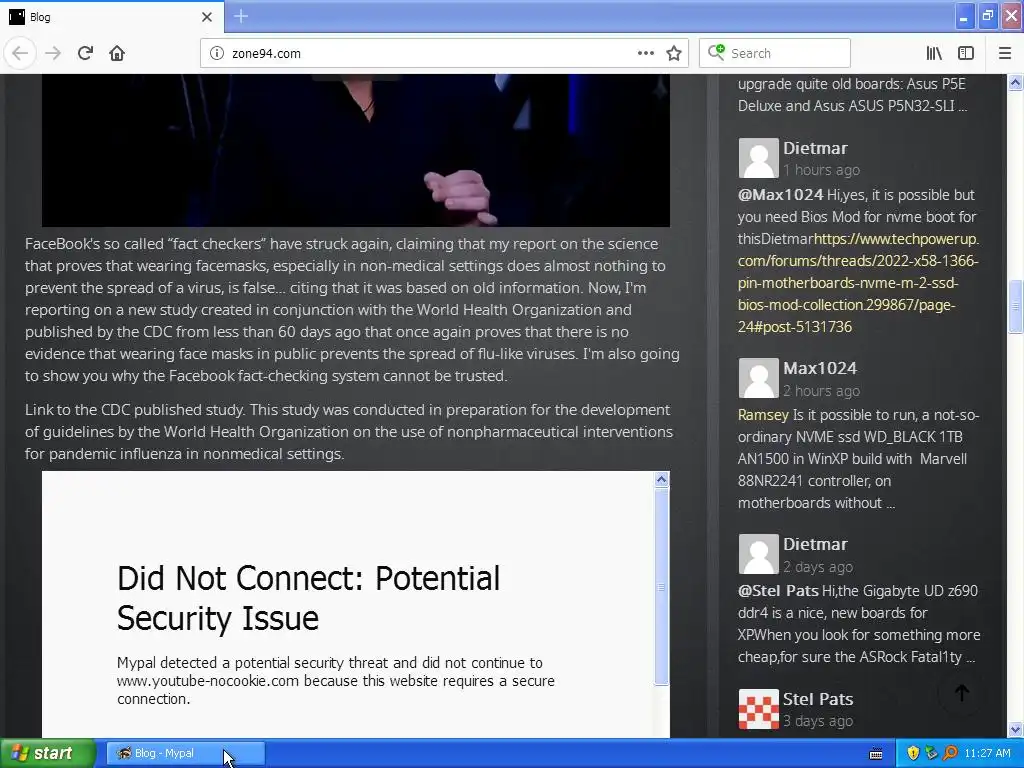The width and height of the screenshot is (1024, 768).
Task: Click the embedded frame scrollbar thumb
Action: pyautogui.click(x=661, y=586)
